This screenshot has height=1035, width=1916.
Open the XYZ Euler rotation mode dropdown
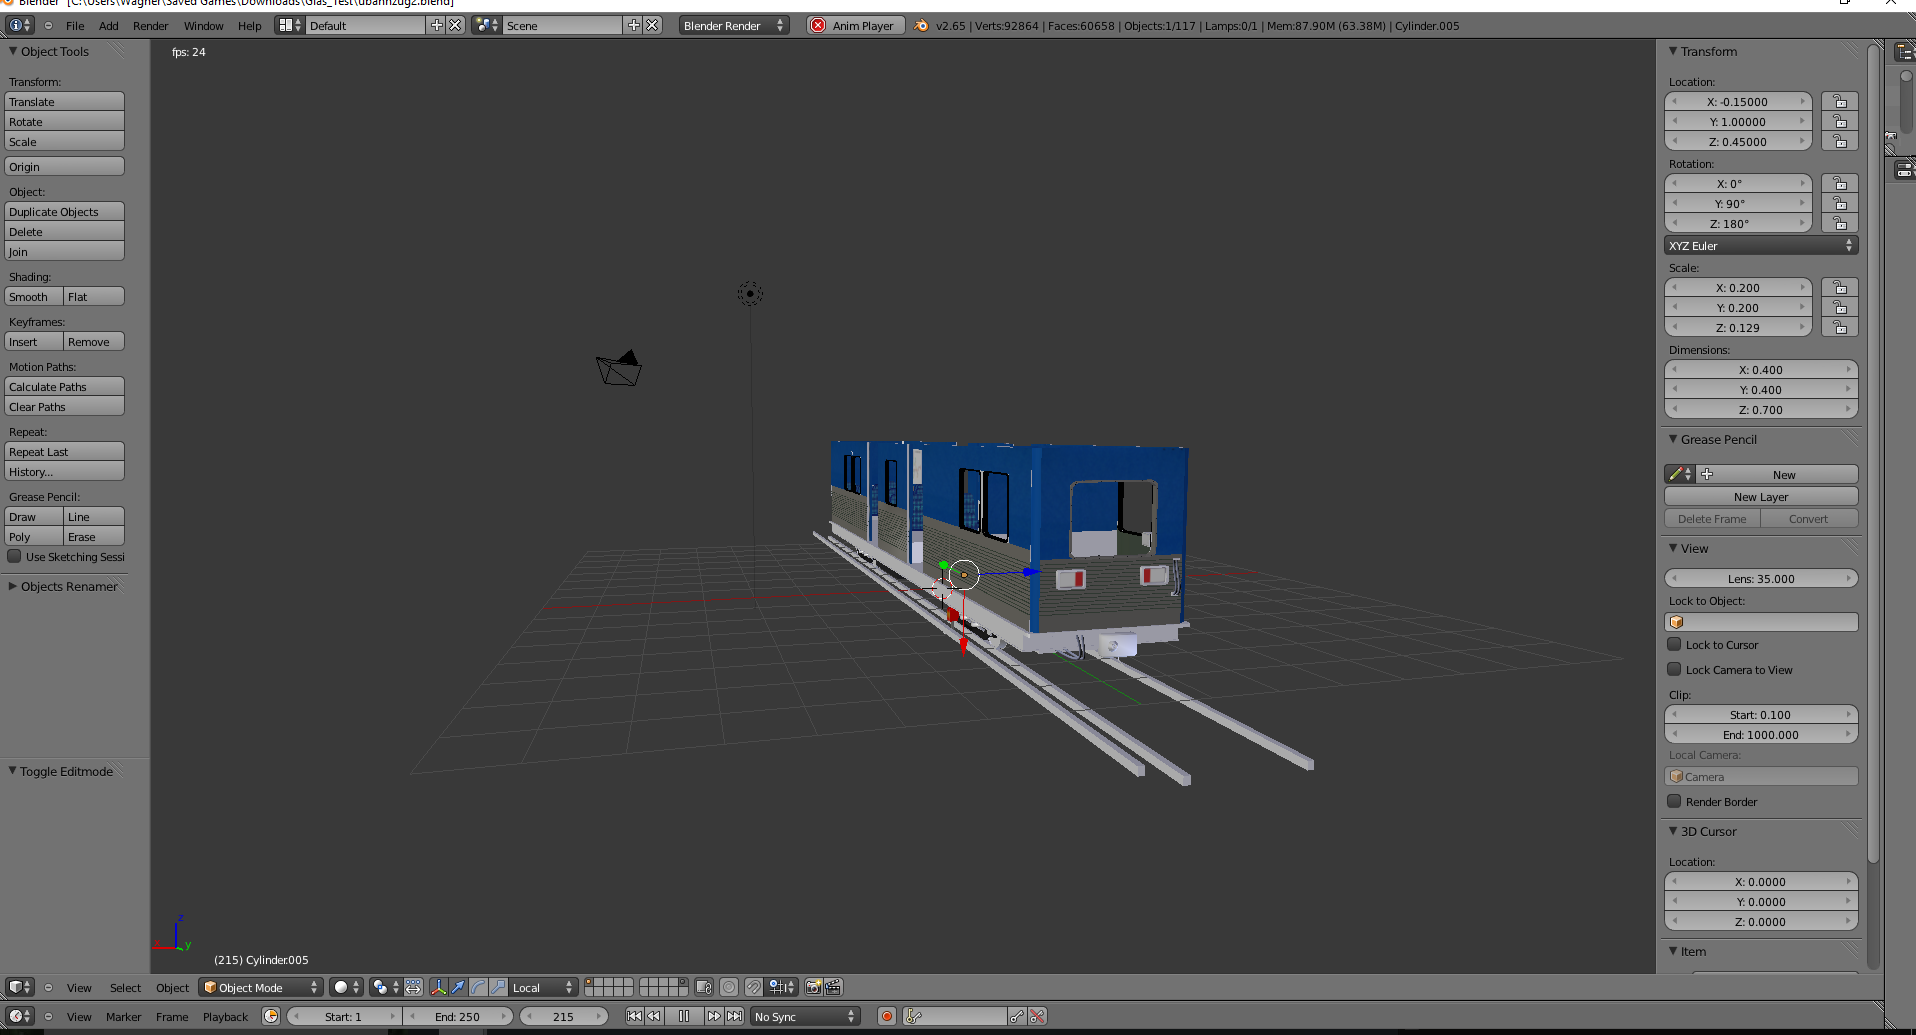pos(1760,246)
